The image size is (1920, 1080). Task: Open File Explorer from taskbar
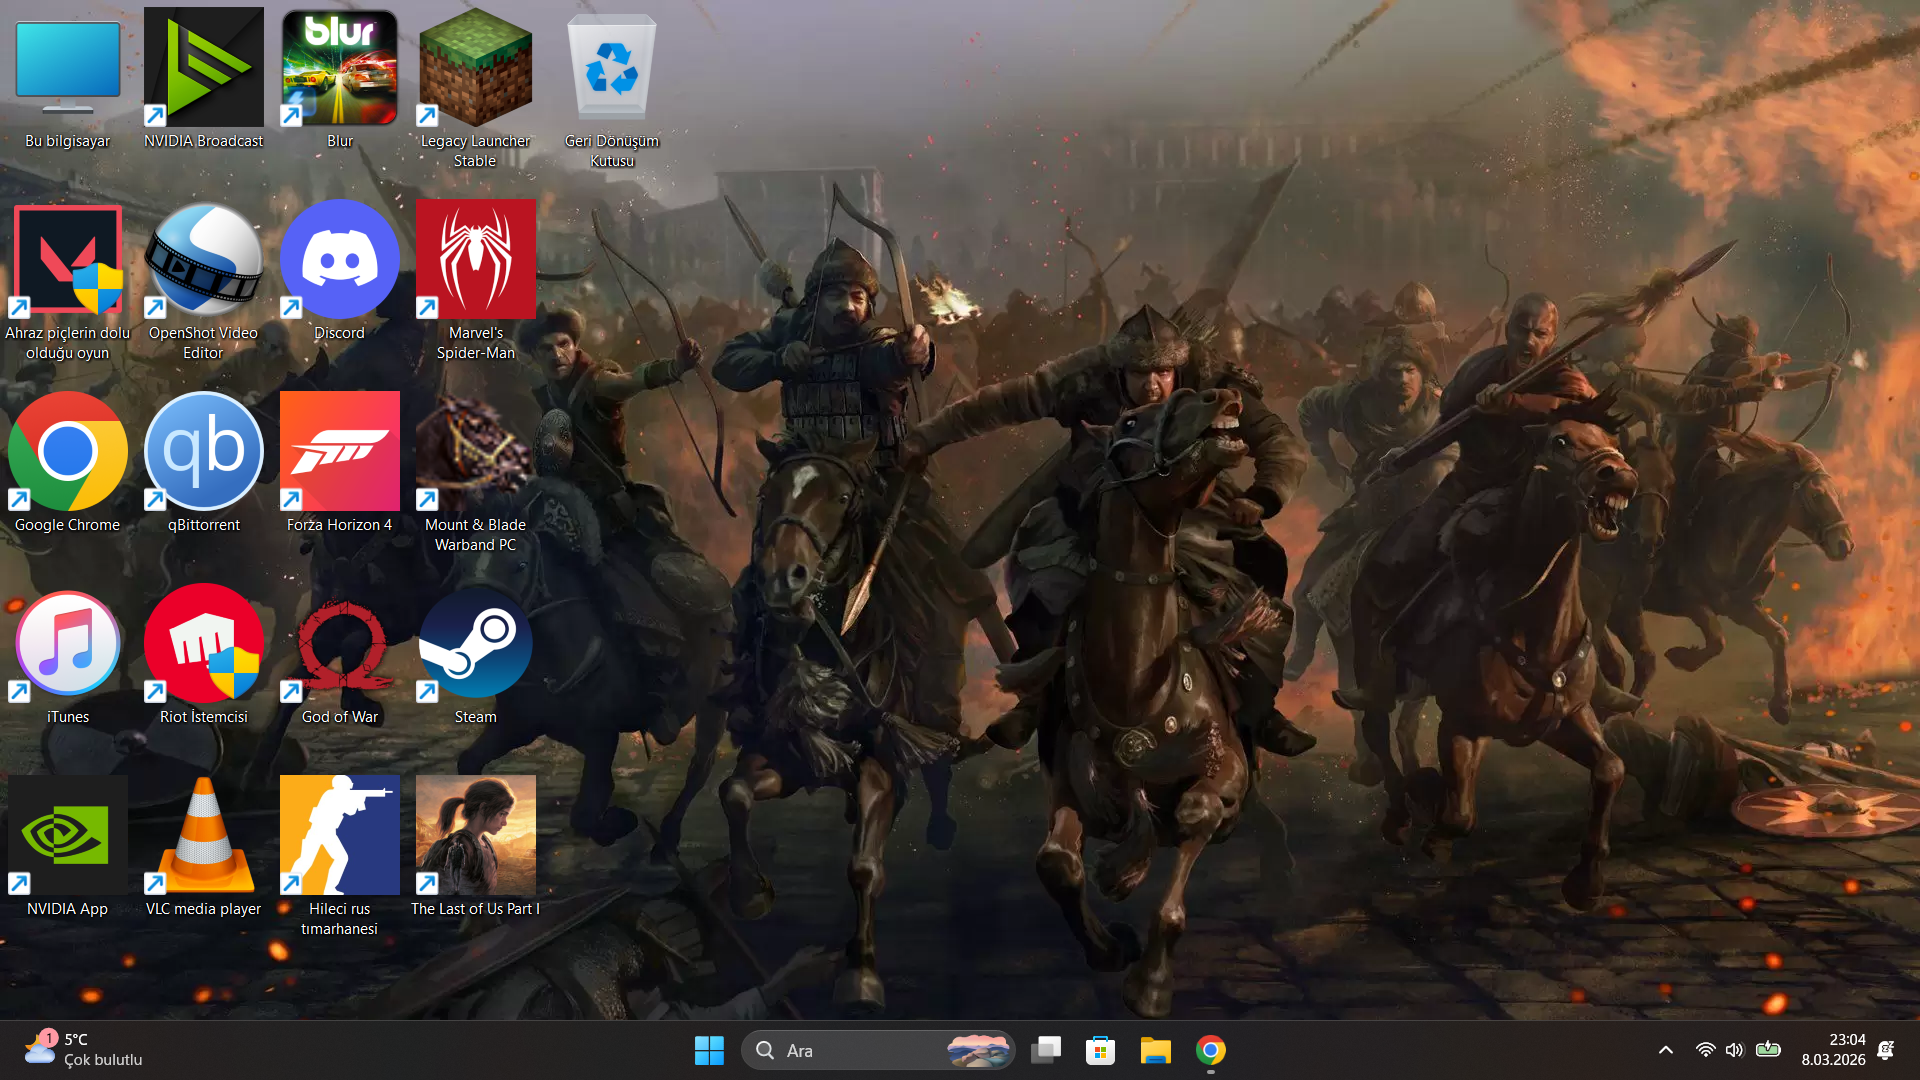click(x=1156, y=1050)
